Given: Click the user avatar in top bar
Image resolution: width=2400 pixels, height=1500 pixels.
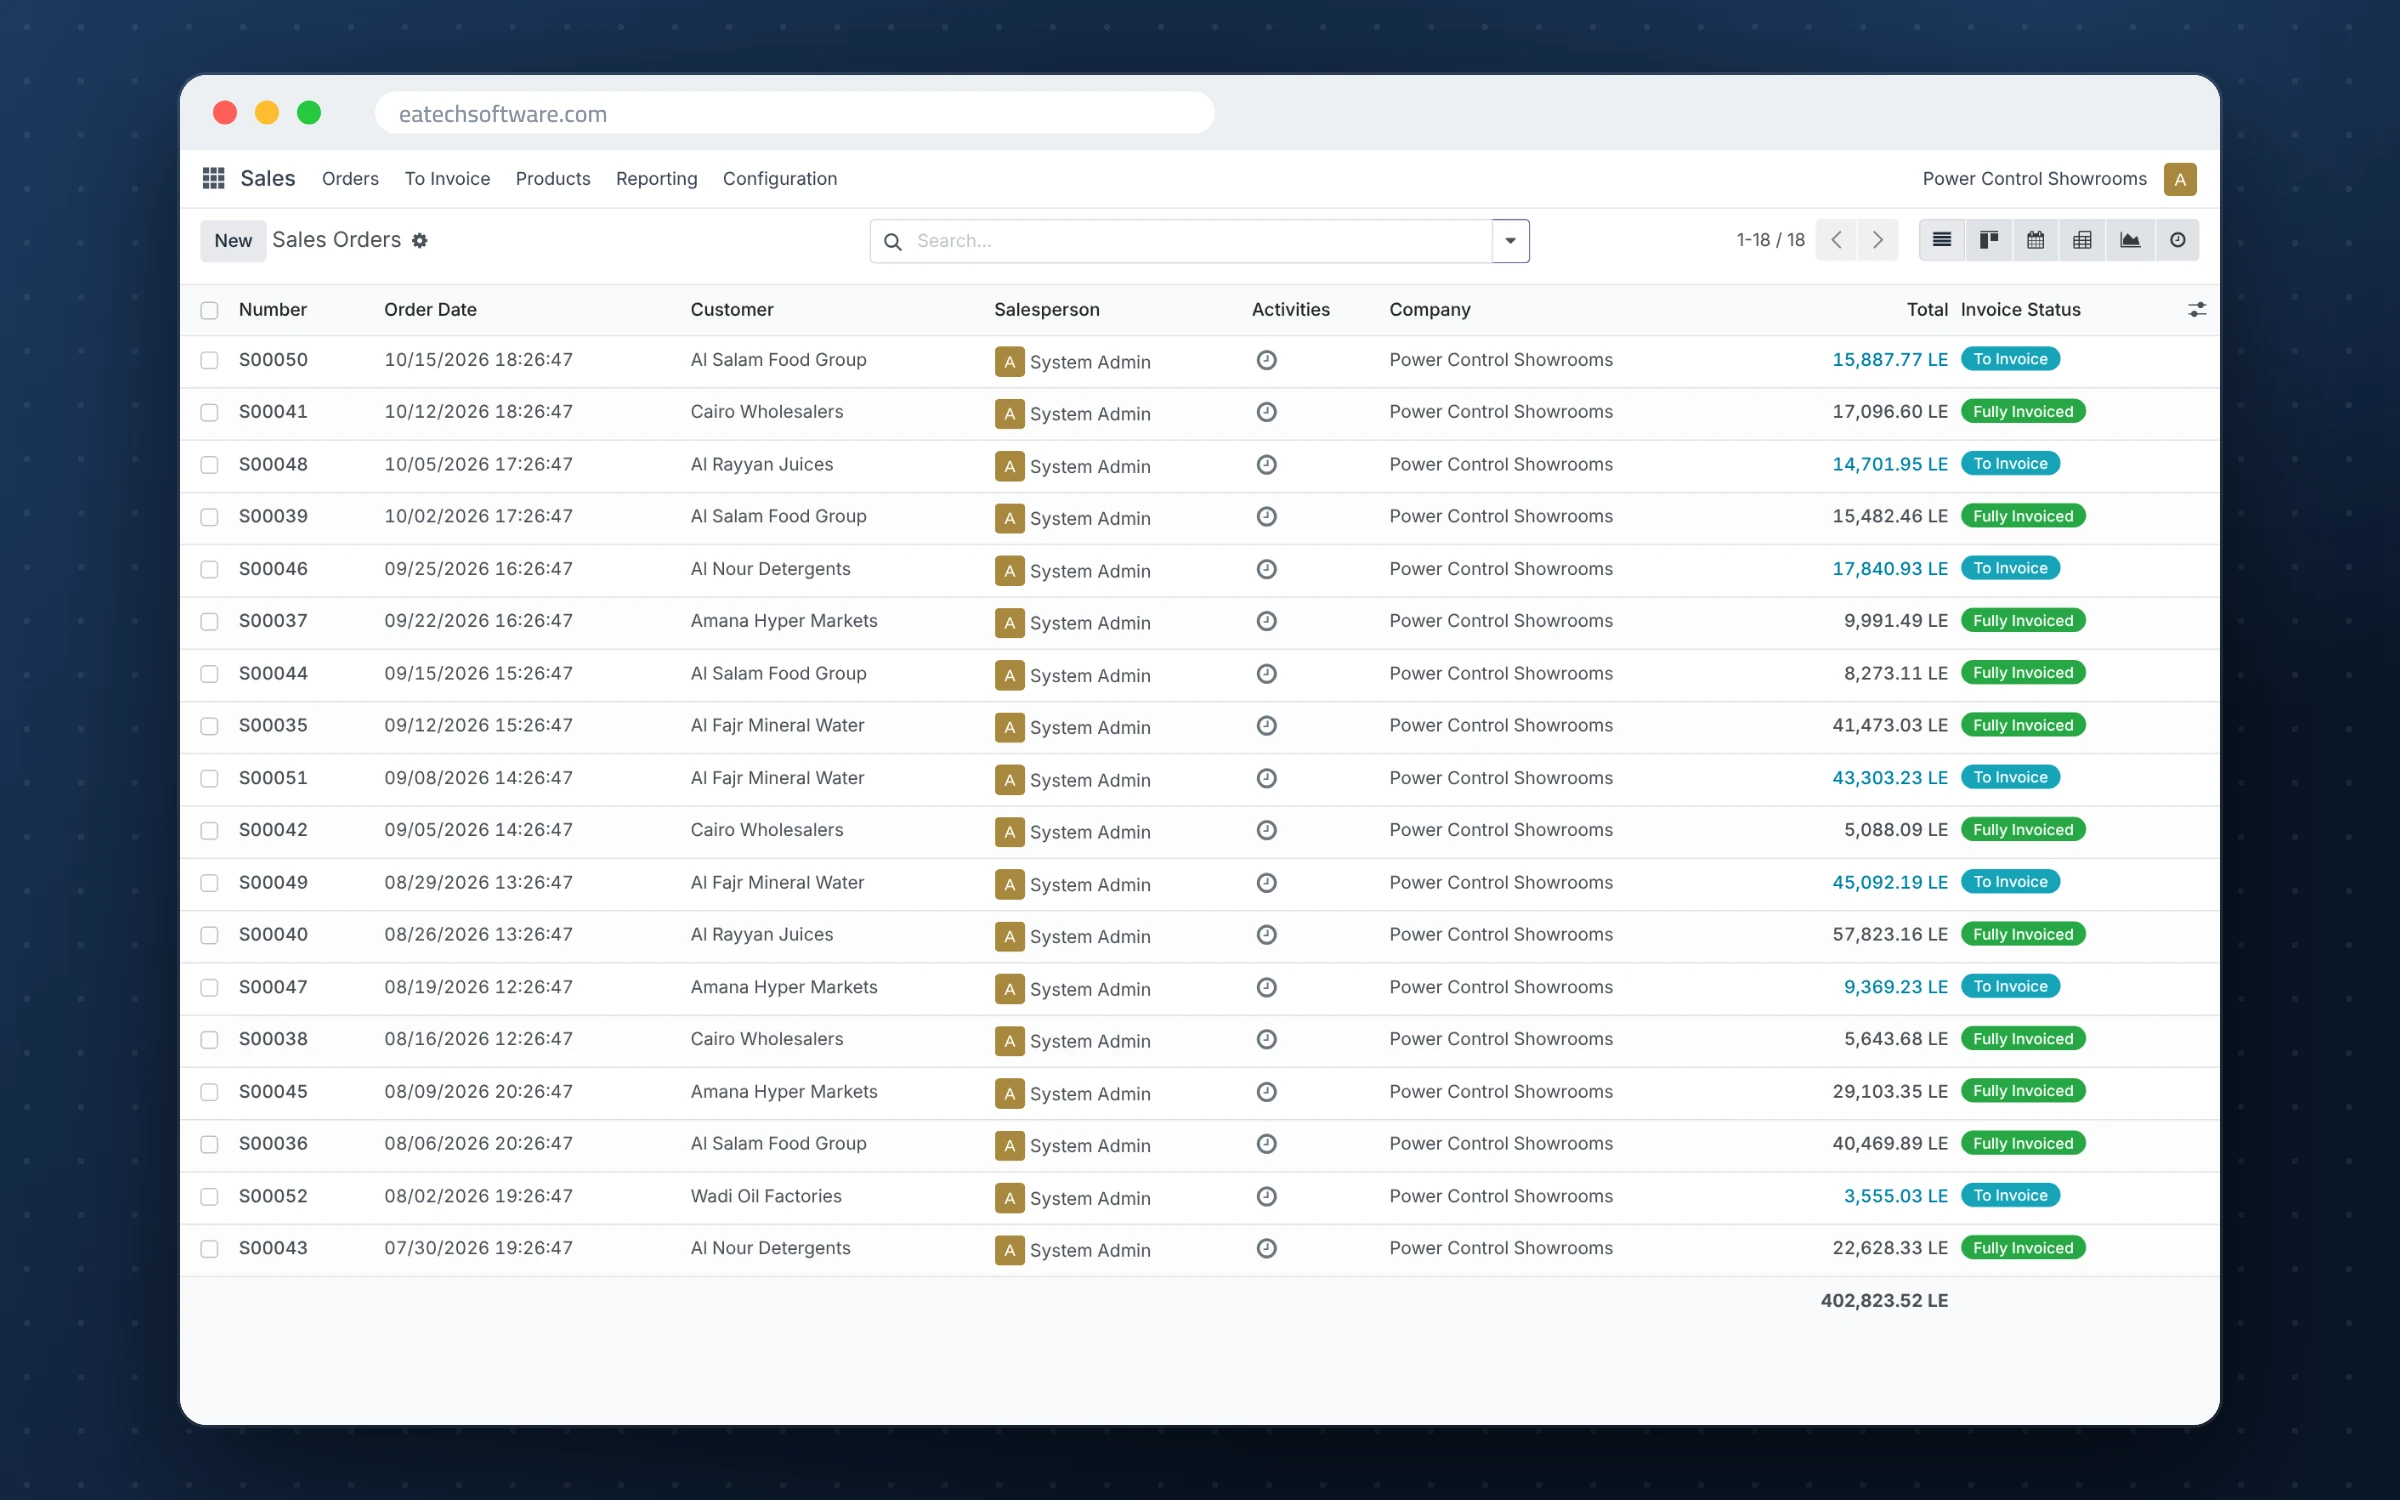Looking at the screenshot, I should coord(2180,179).
